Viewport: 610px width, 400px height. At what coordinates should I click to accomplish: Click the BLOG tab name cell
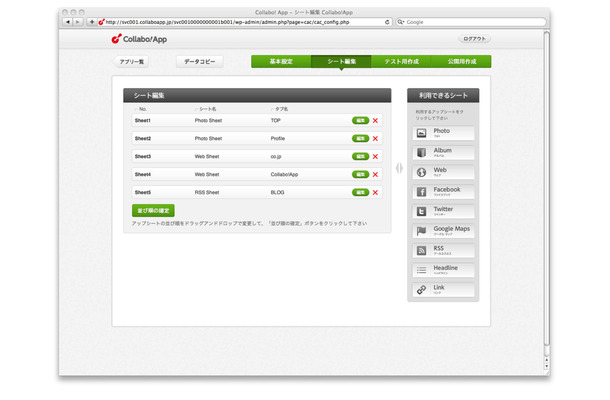pos(277,193)
